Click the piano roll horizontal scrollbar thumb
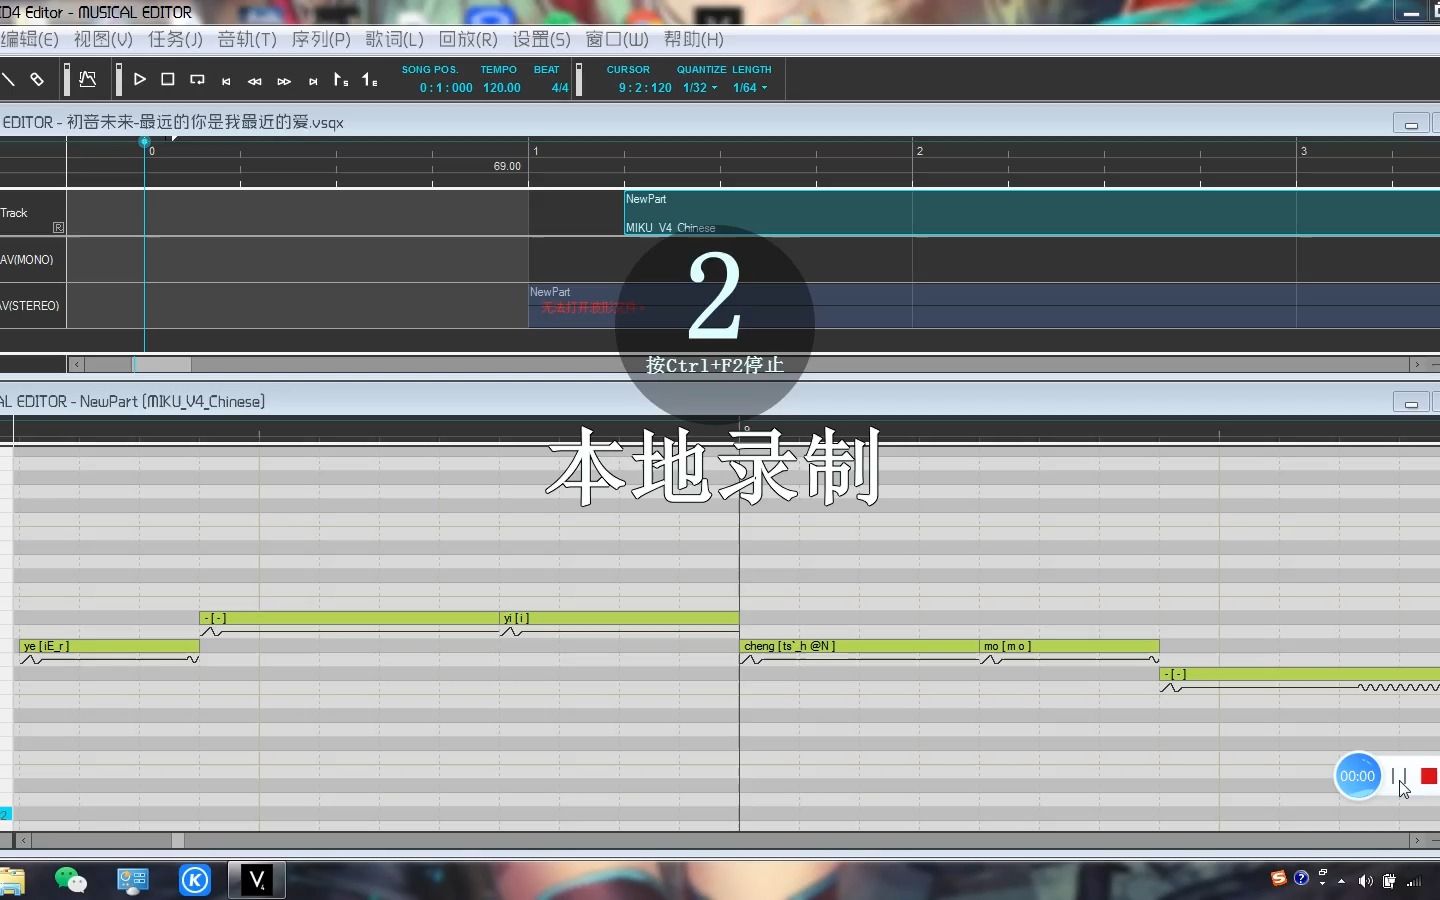Image resolution: width=1440 pixels, height=900 pixels. [x=177, y=841]
